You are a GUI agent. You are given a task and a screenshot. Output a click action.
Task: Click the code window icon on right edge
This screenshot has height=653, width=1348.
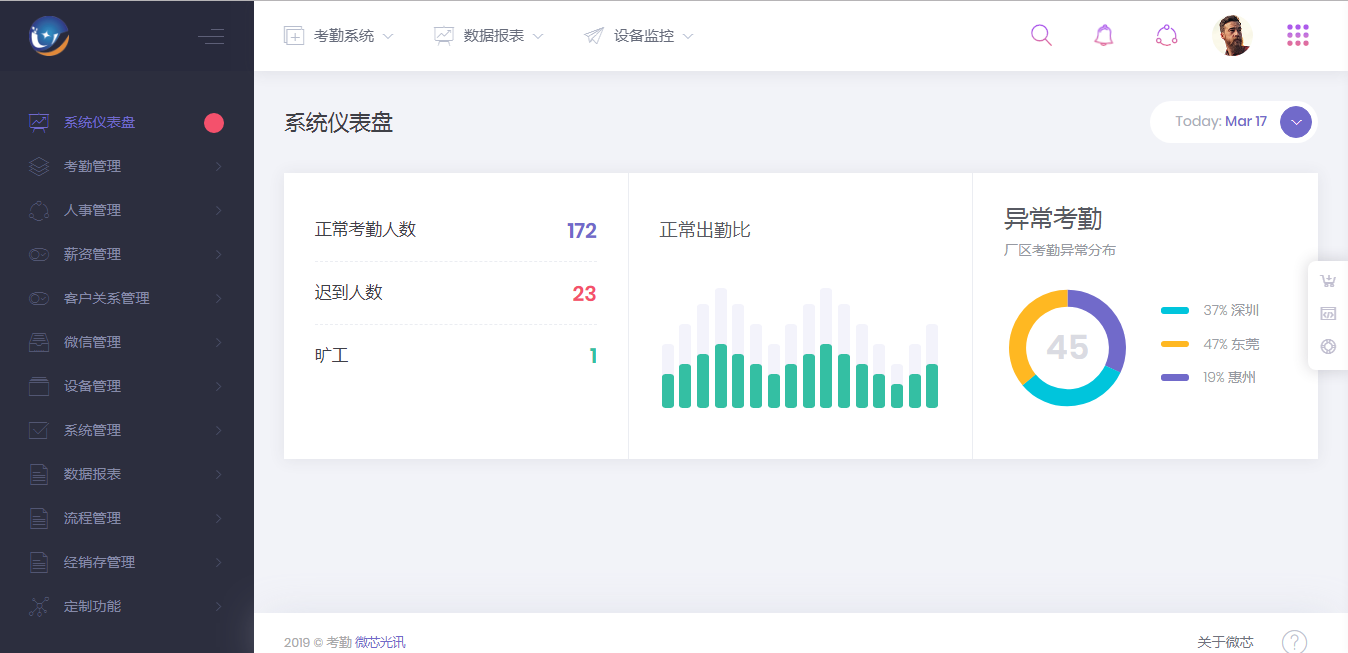coord(1327,314)
